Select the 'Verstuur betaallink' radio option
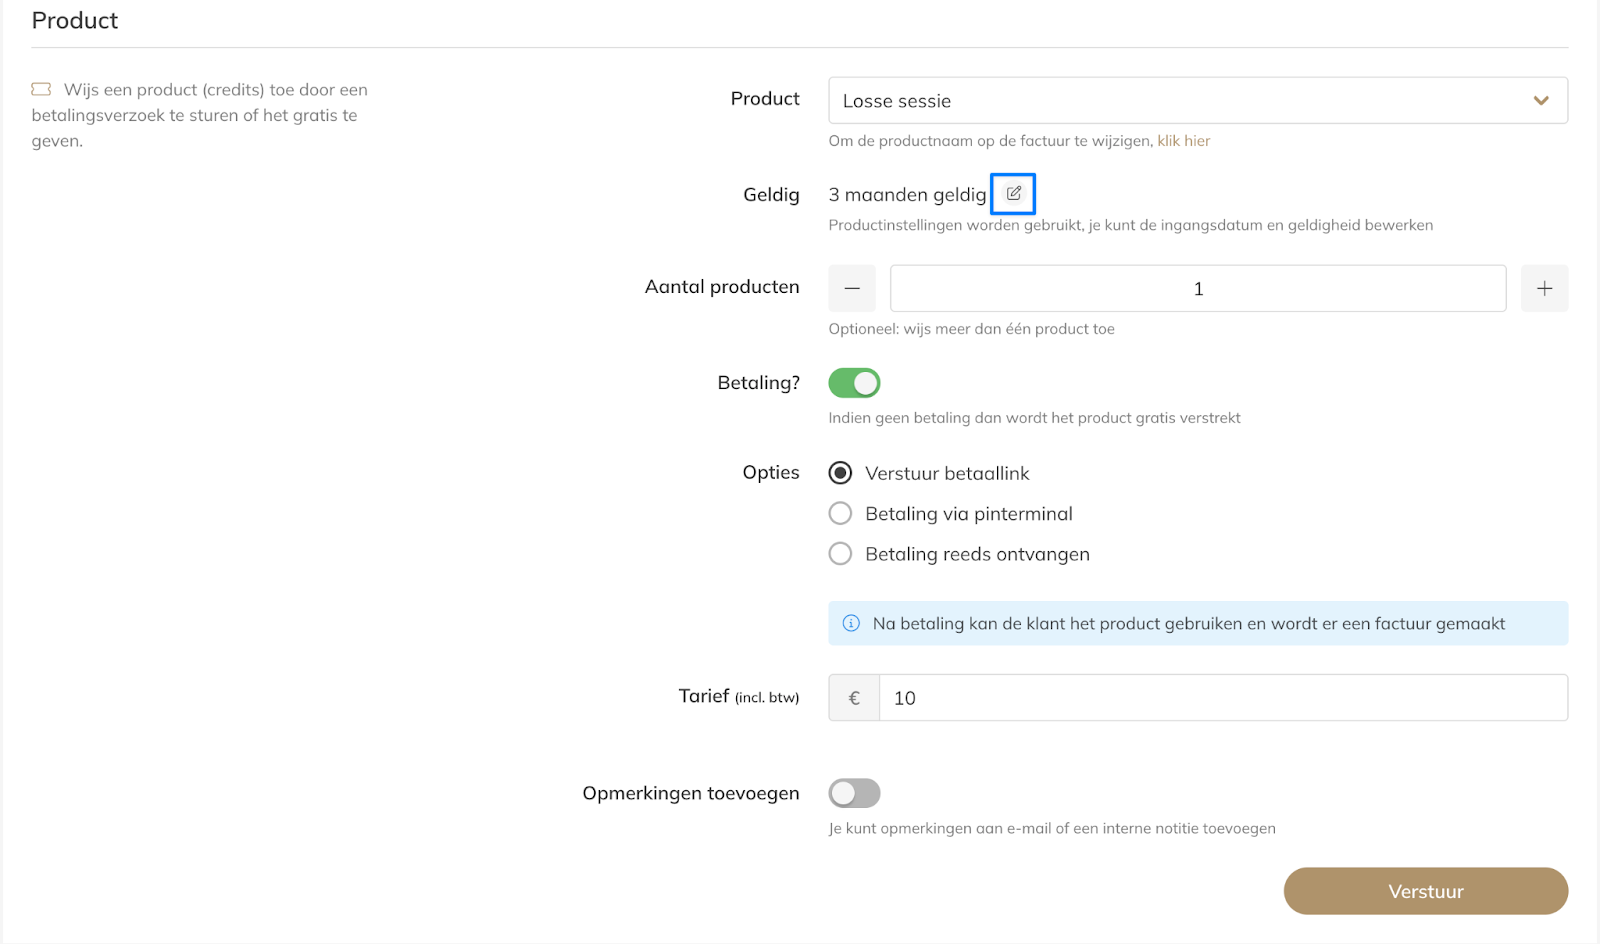Image resolution: width=1600 pixels, height=944 pixels. tap(840, 473)
